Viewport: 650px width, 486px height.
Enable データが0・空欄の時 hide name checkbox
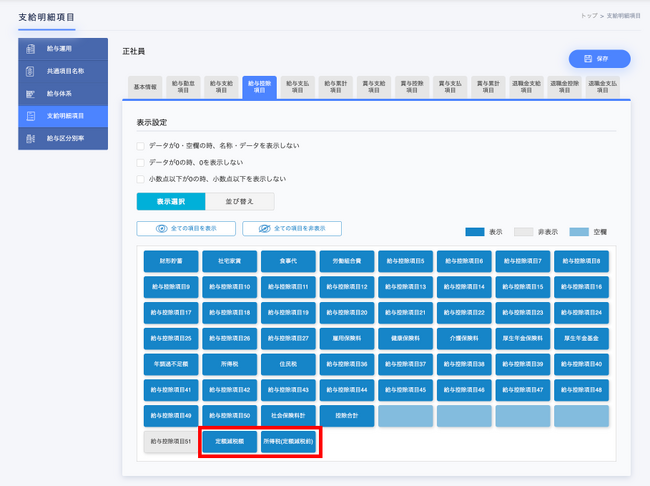(141, 146)
